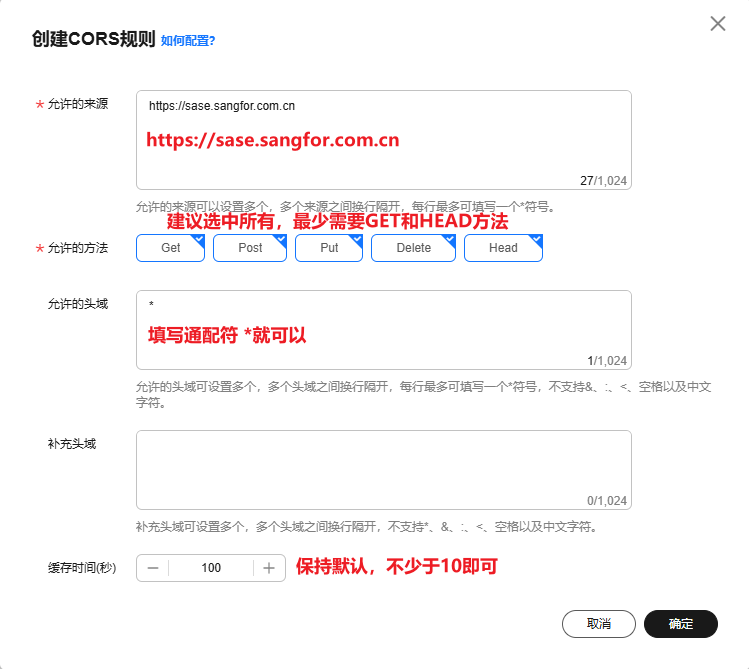Toggle the Head method option
This screenshot has width=749, height=669.
tap(503, 248)
